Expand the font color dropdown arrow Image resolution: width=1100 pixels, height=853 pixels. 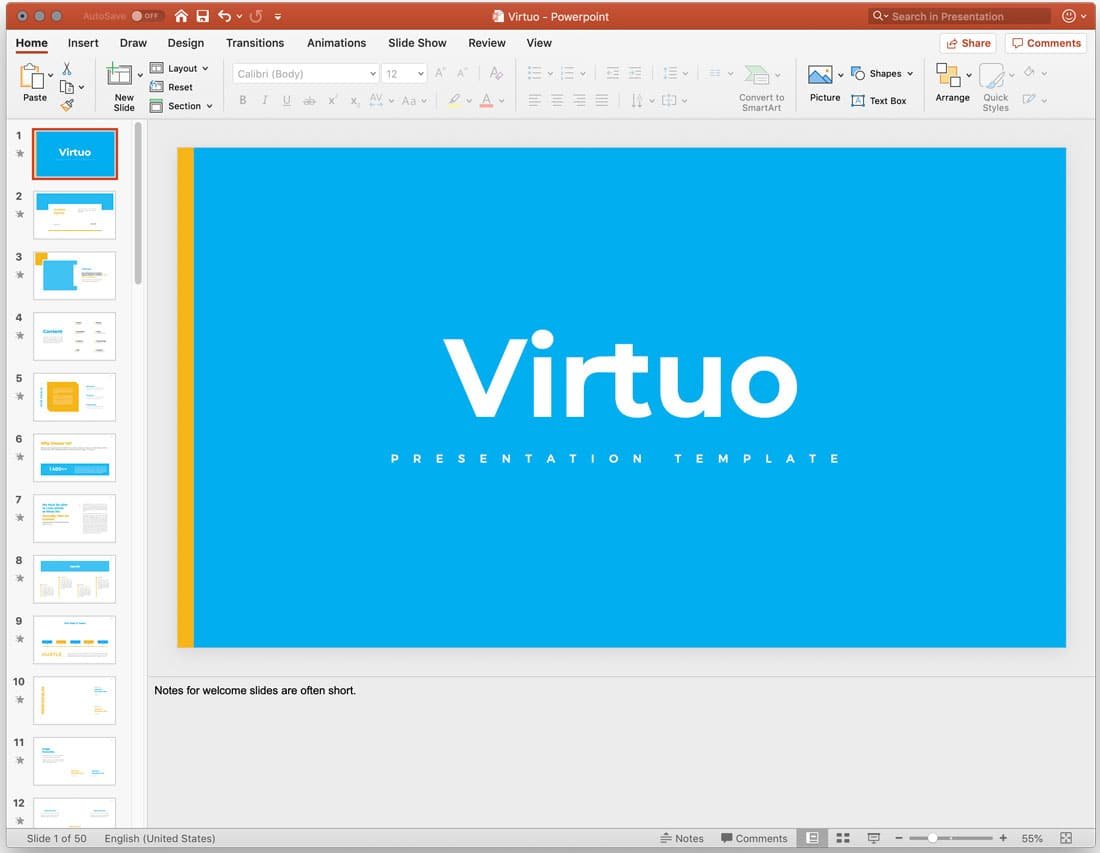click(x=499, y=100)
